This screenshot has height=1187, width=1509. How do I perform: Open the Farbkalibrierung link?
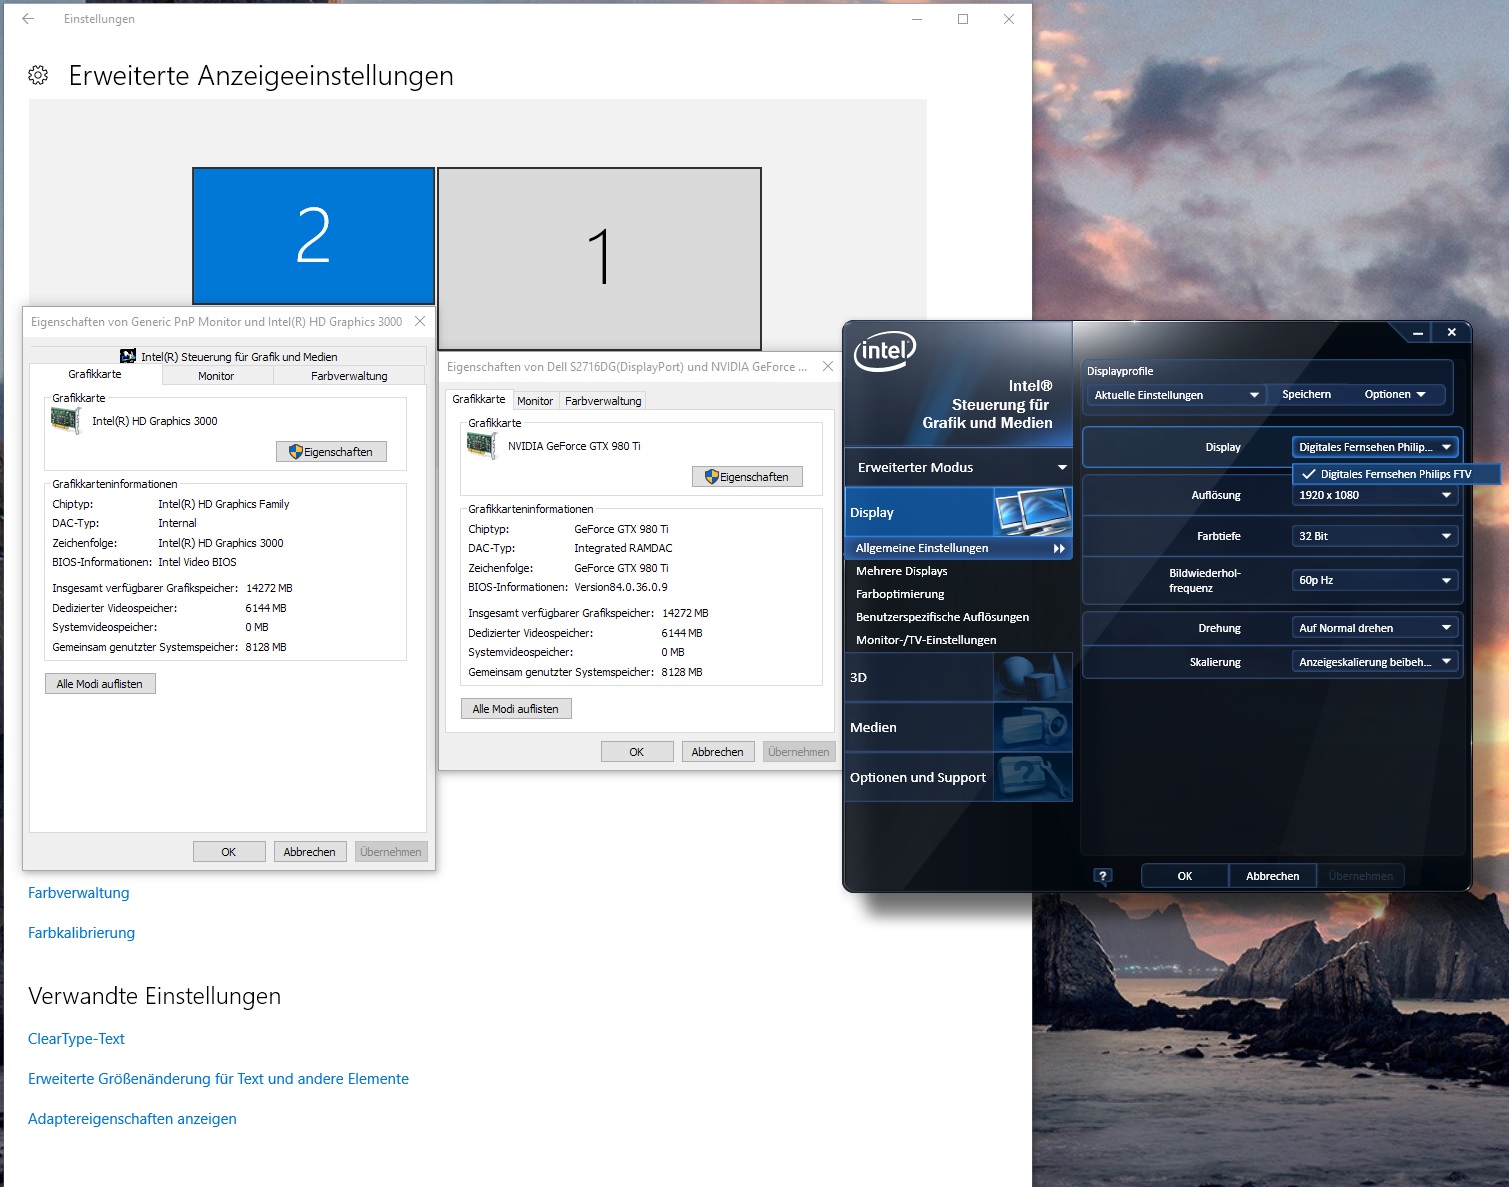[x=81, y=933]
